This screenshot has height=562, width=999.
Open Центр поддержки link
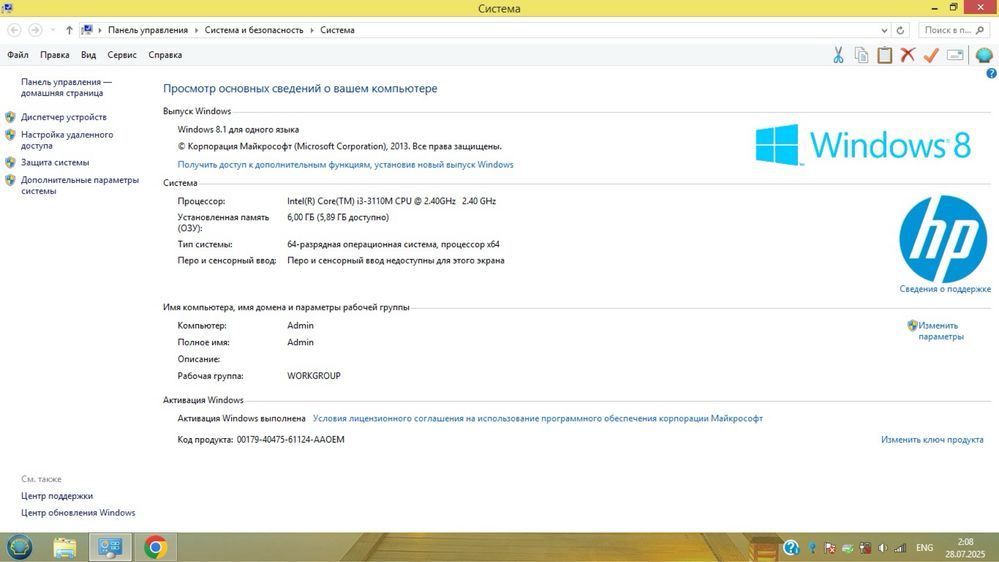pyautogui.click(x=57, y=496)
